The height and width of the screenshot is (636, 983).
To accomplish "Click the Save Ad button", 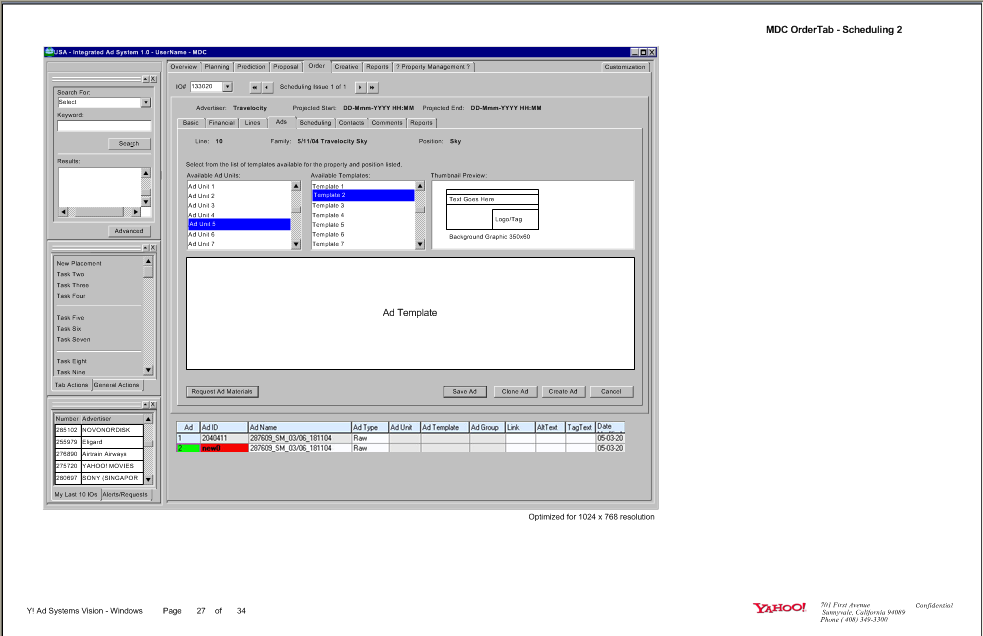I will (463, 391).
